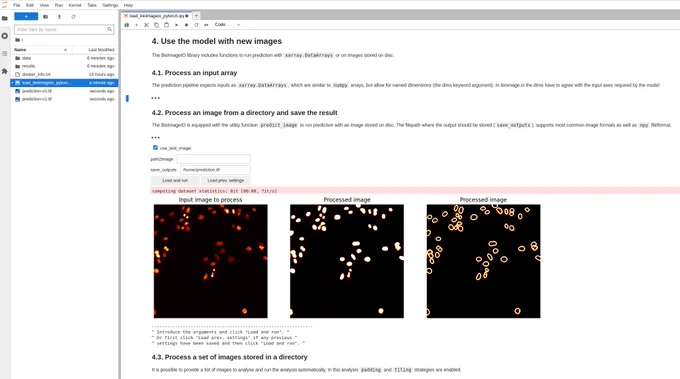Open the Settings menu
Screen dimensions: 680x379
click(x=110, y=5)
